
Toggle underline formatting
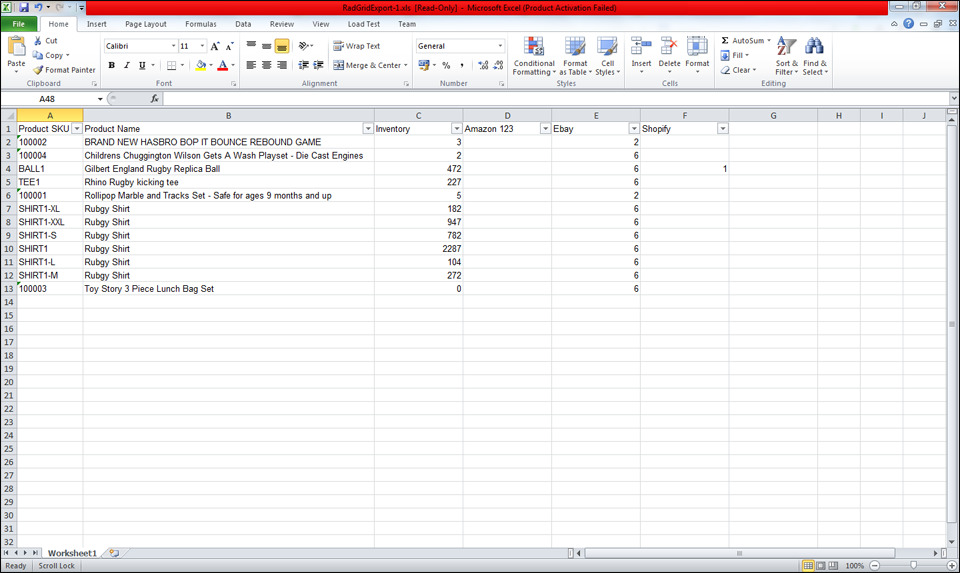[142, 65]
